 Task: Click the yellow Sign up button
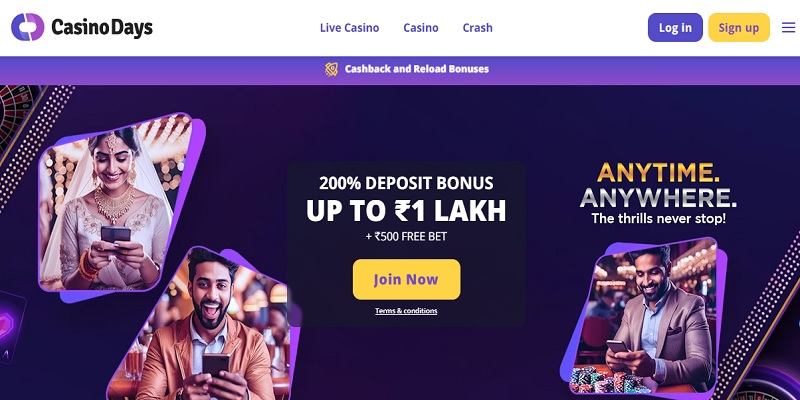[x=739, y=28]
